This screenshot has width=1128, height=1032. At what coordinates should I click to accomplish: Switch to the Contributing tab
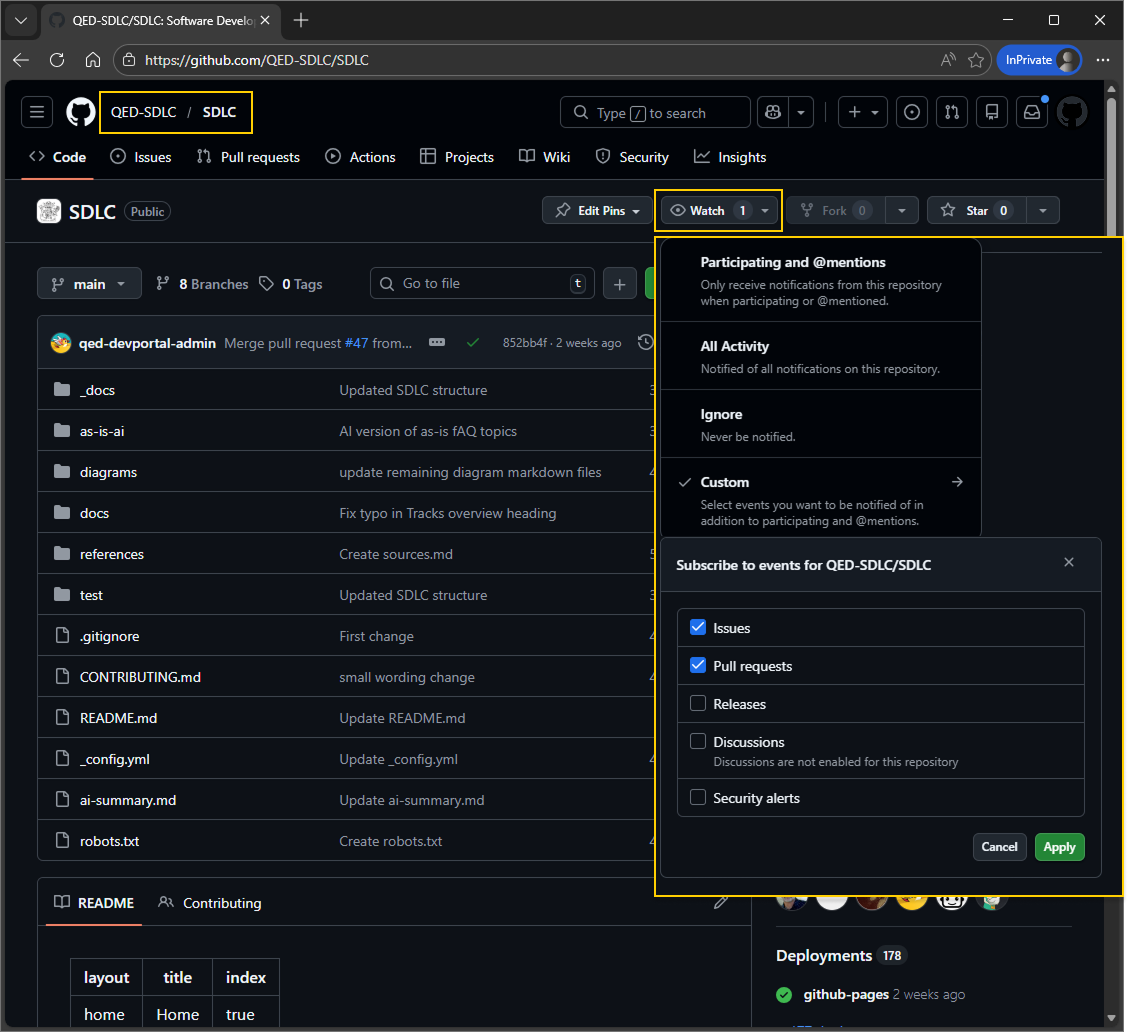tap(221, 903)
